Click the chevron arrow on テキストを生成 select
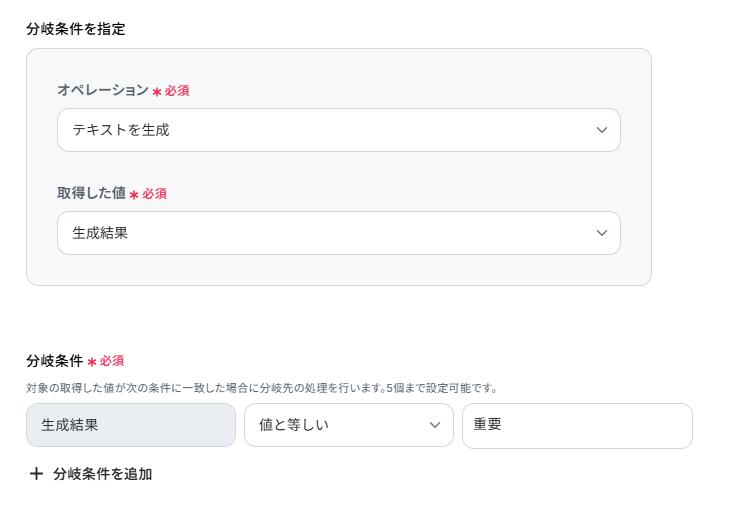Screen dimensions: 745x506 click(x=602, y=130)
